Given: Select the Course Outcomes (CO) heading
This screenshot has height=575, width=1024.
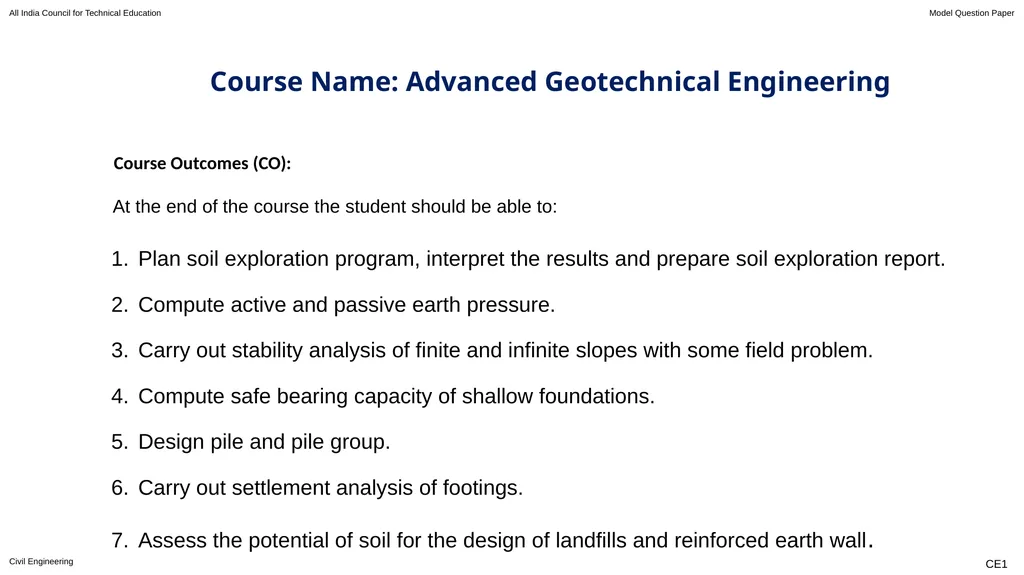Looking at the screenshot, I should pyautogui.click(x=202, y=163).
